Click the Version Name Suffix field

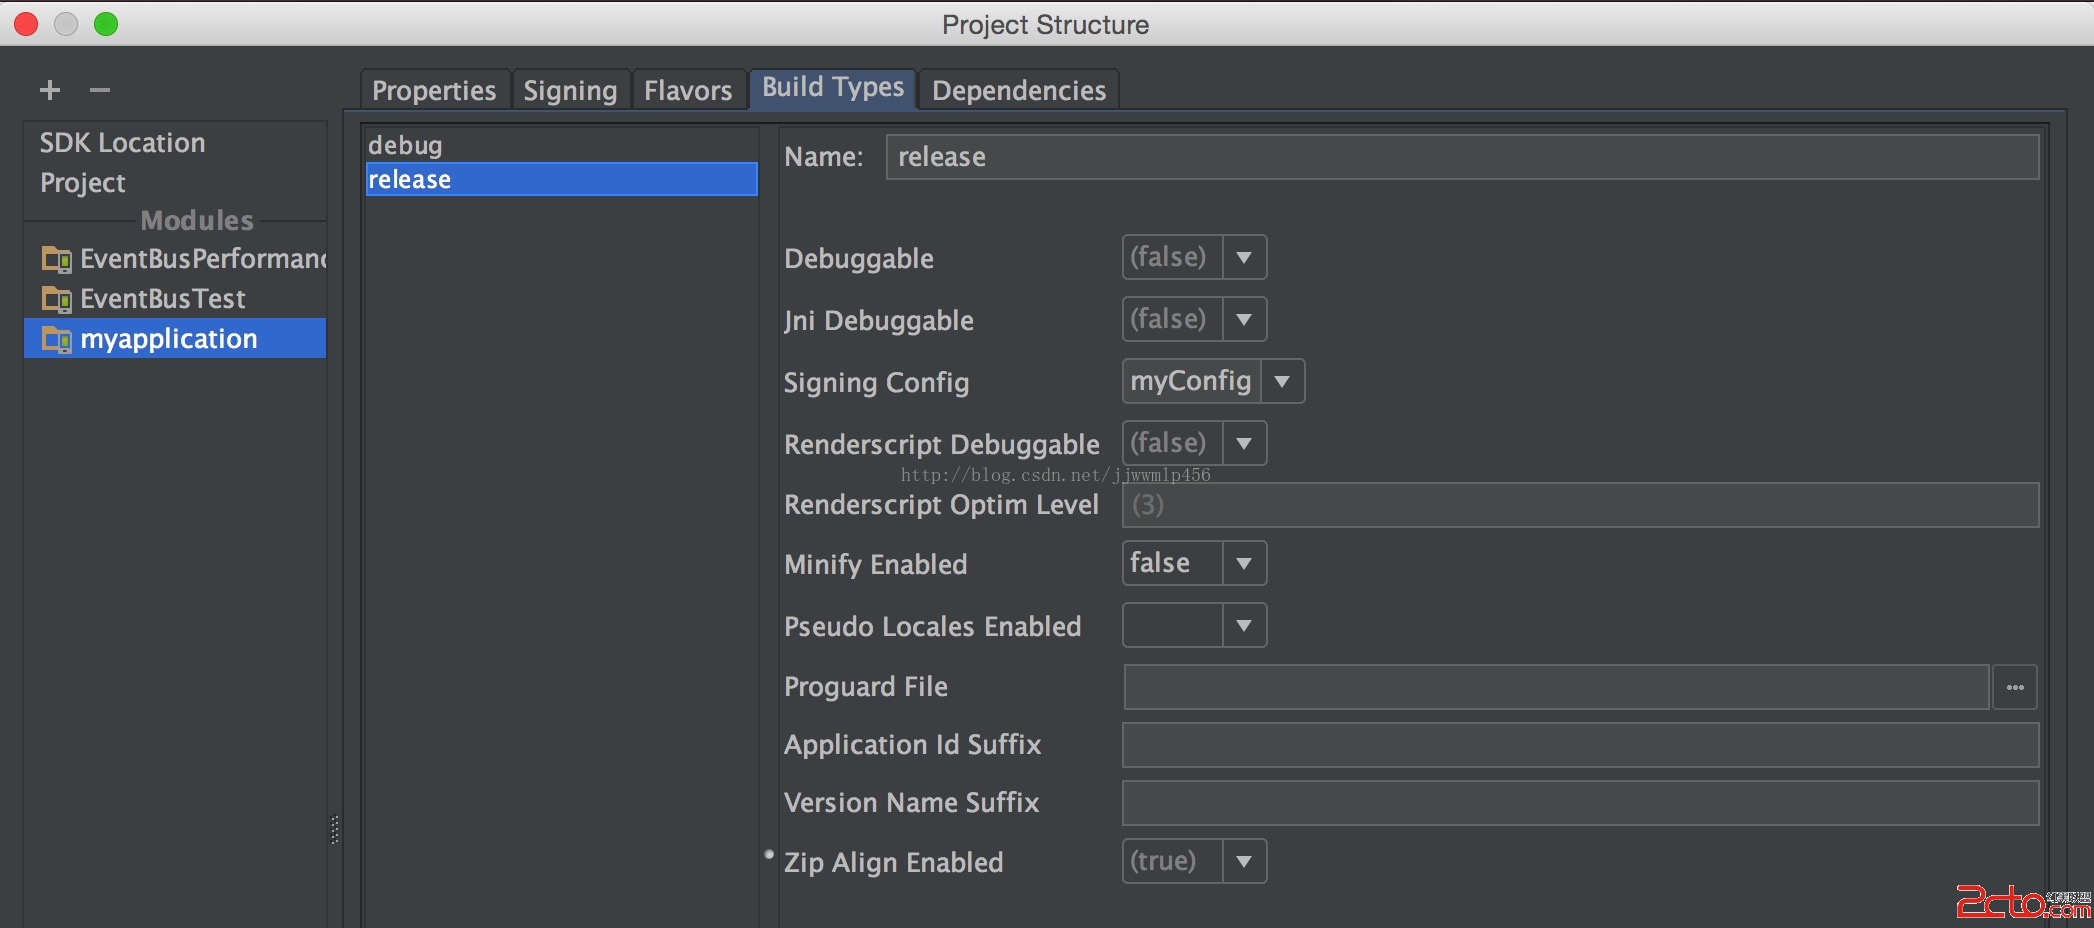1580,804
